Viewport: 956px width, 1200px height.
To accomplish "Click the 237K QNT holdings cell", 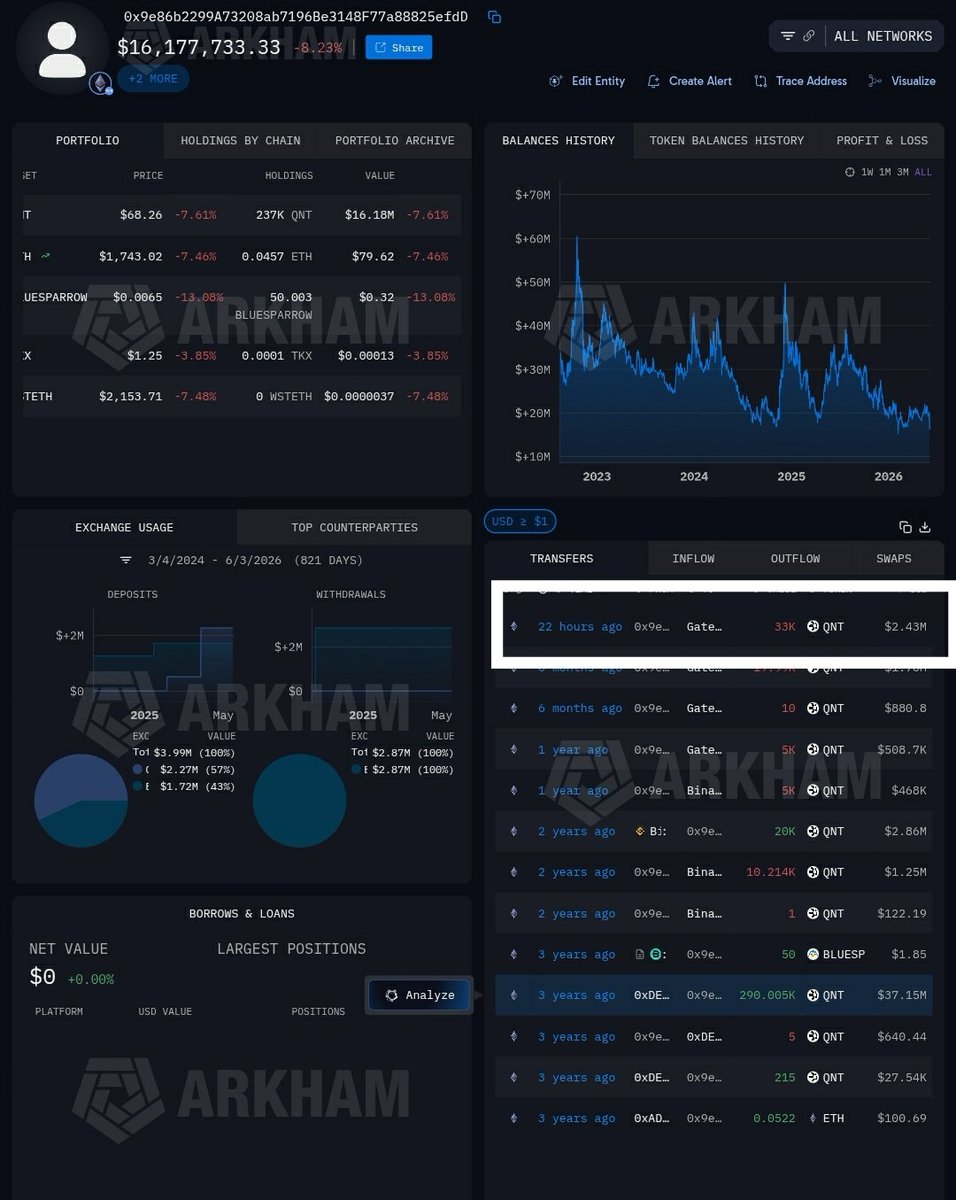I will [284, 215].
